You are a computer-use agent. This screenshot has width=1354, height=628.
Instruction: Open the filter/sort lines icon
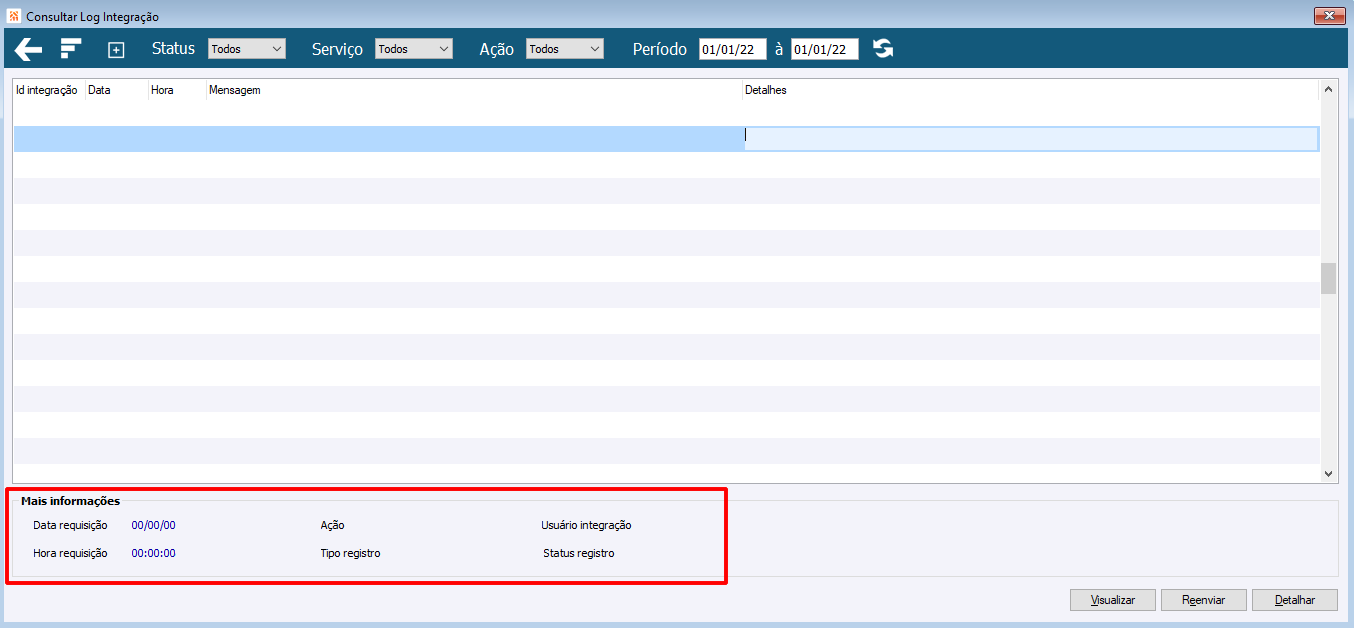70,49
